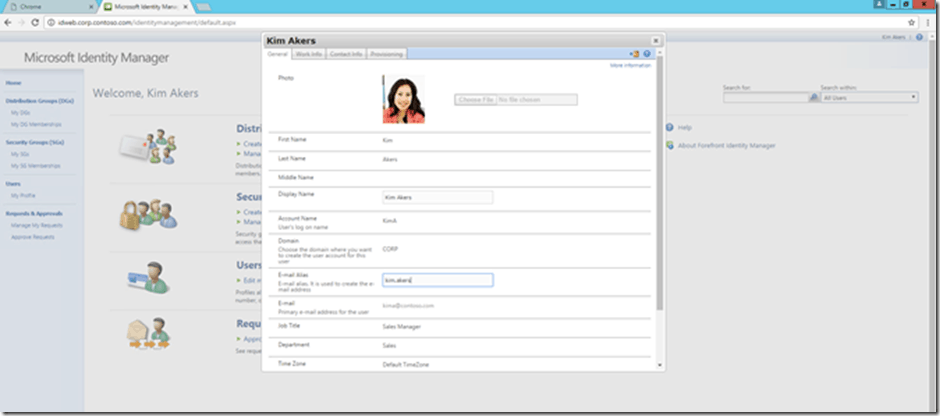Click the bookmark star in the address bar
The height and width of the screenshot is (416, 940).
point(912,21)
